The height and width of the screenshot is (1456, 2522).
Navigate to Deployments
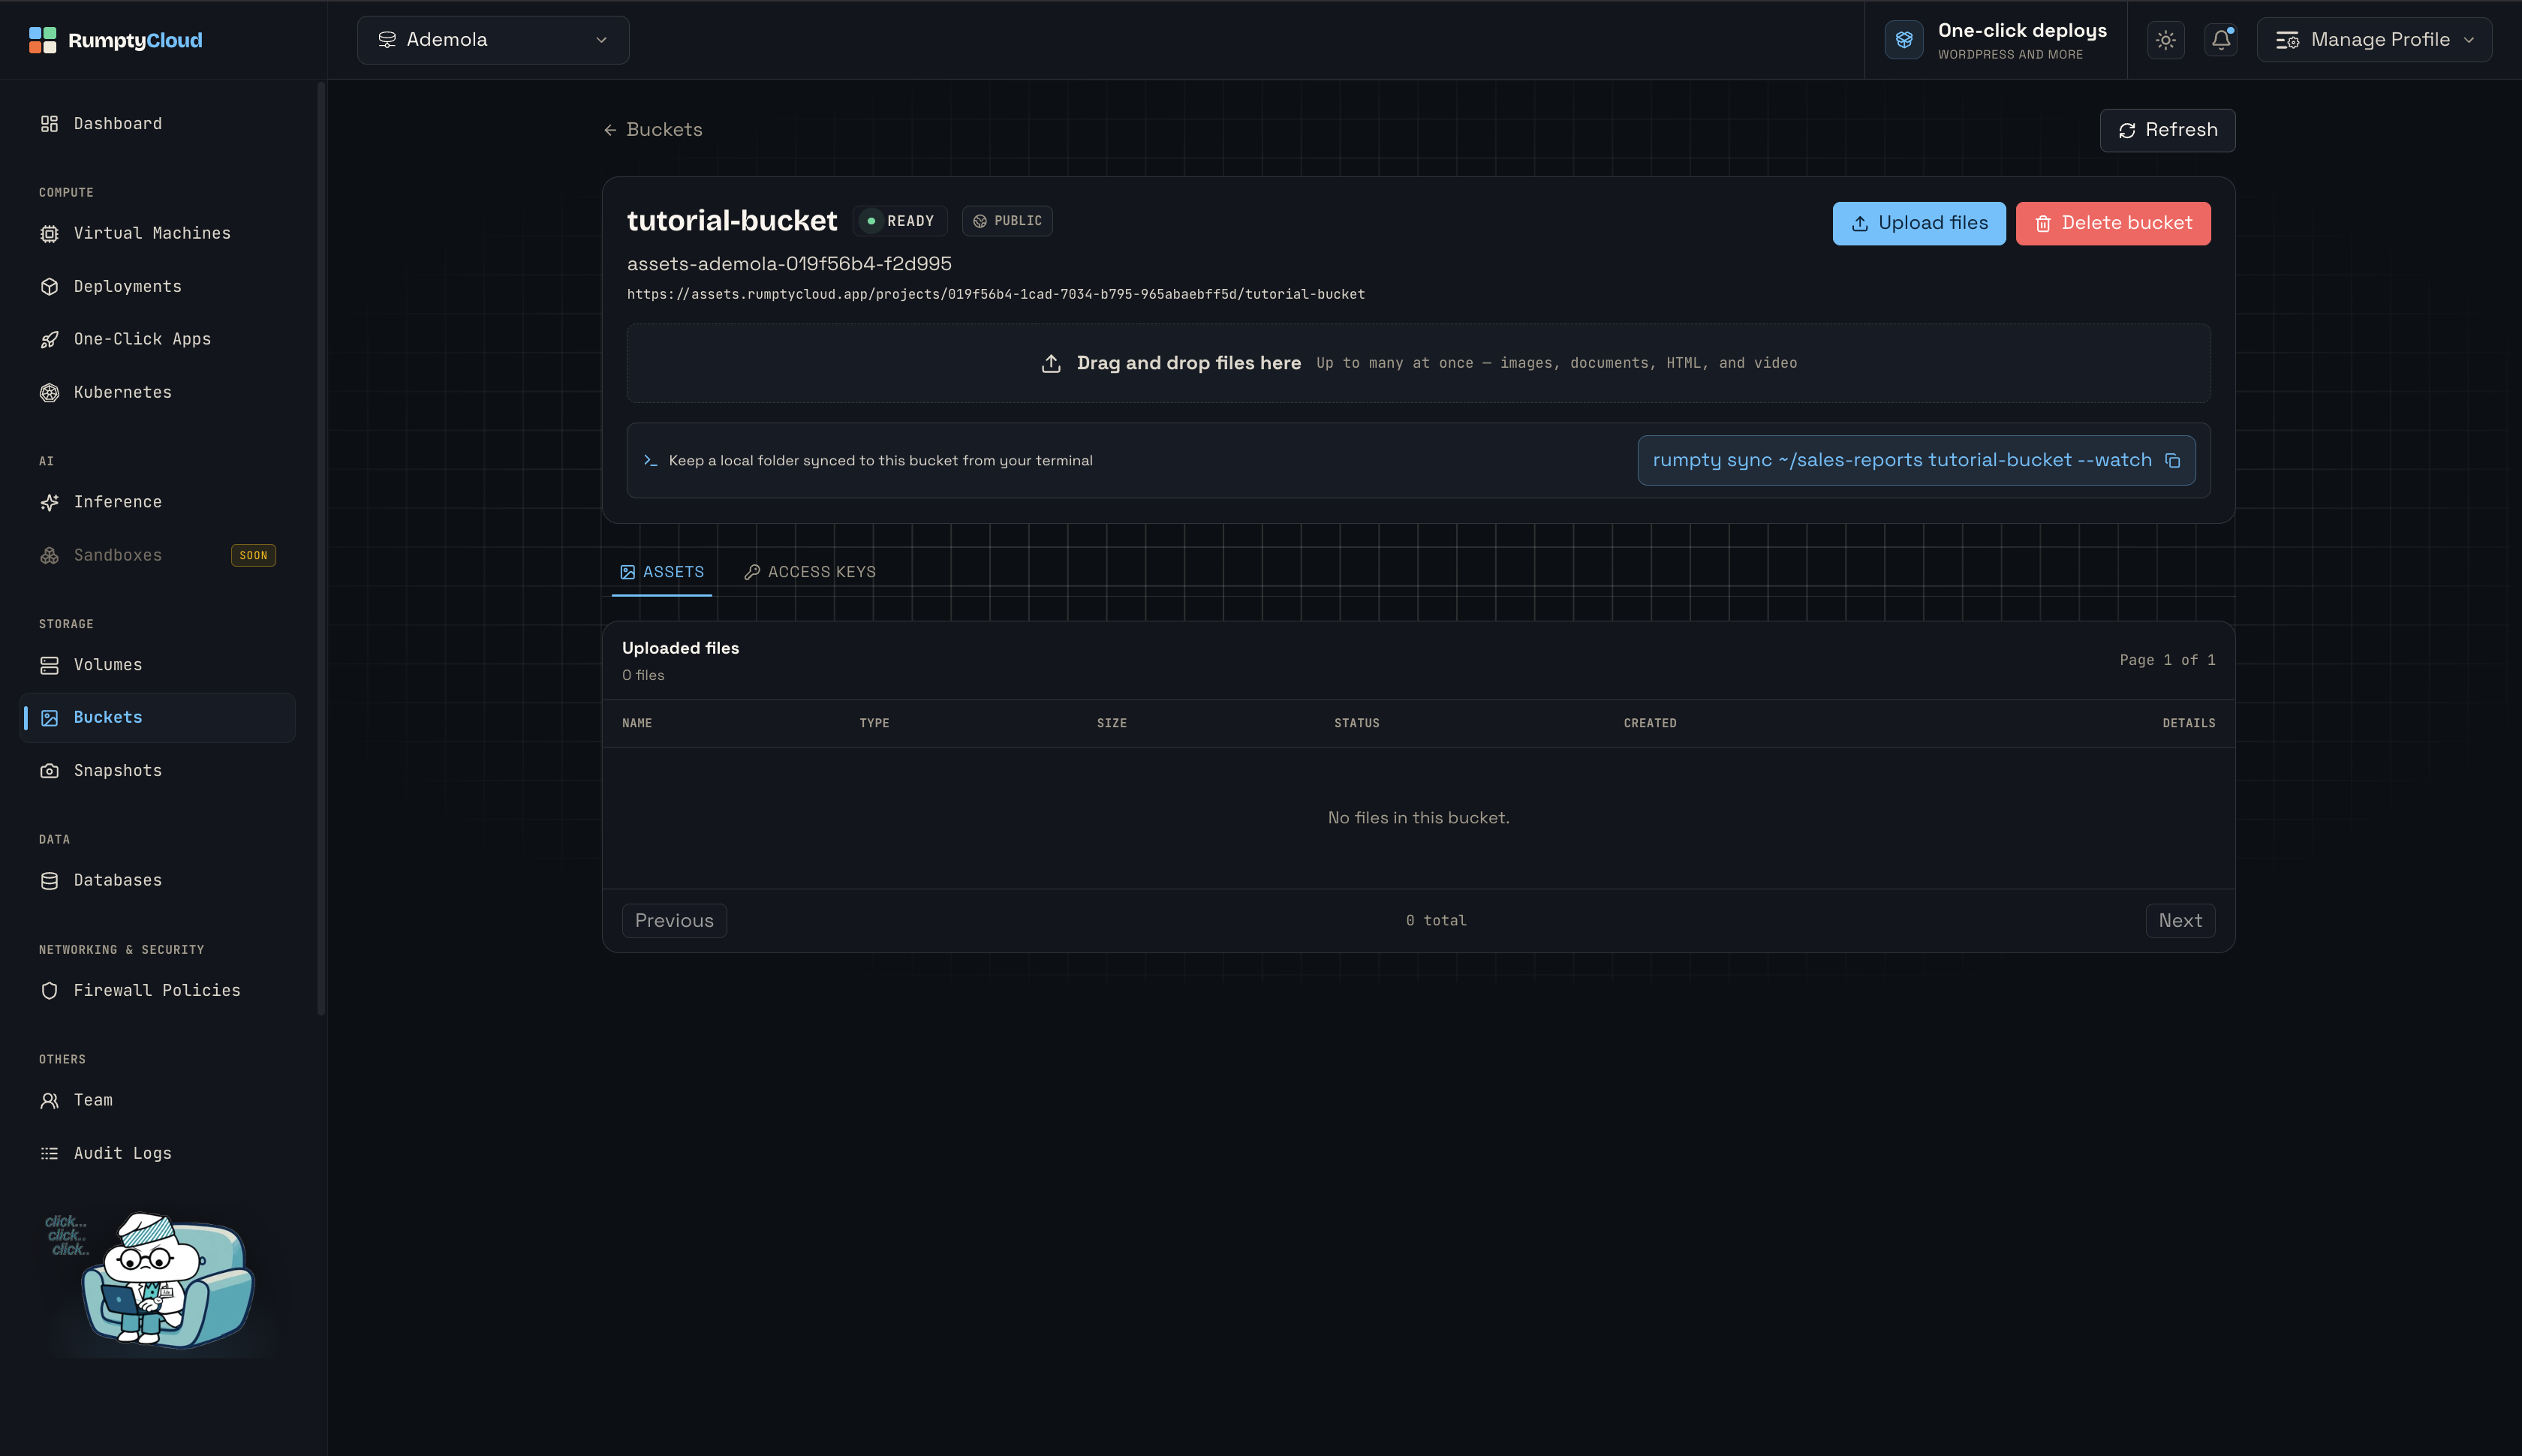(158, 287)
